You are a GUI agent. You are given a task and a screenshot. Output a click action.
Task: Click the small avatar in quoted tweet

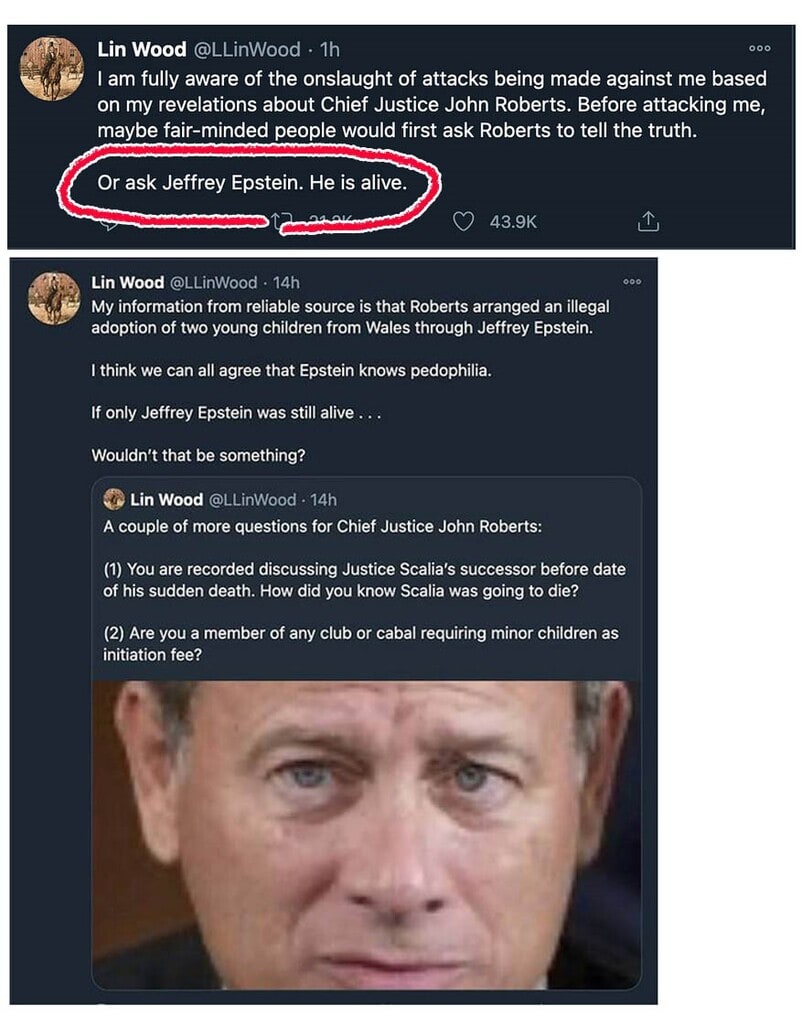click(114, 499)
